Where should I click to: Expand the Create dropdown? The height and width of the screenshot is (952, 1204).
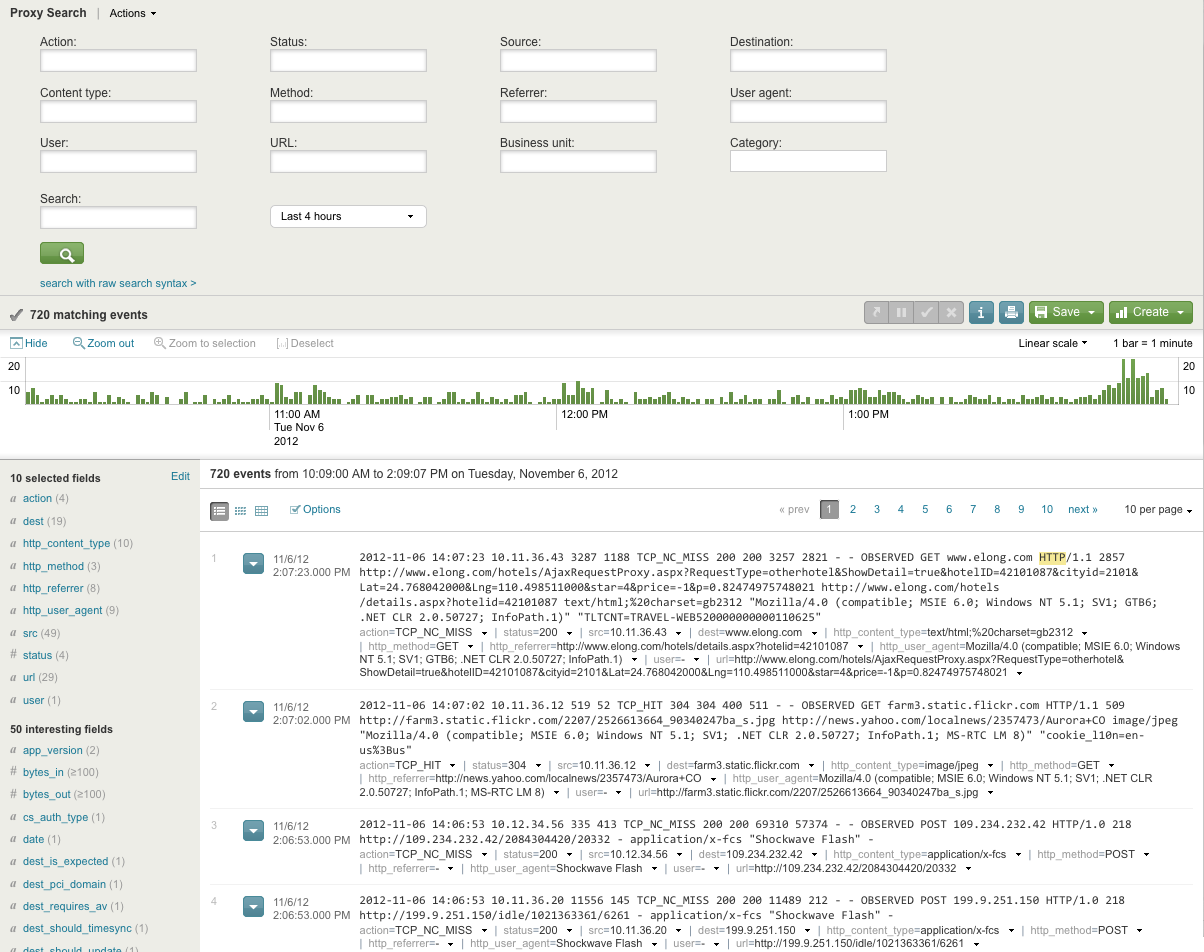pyautogui.click(x=1150, y=312)
